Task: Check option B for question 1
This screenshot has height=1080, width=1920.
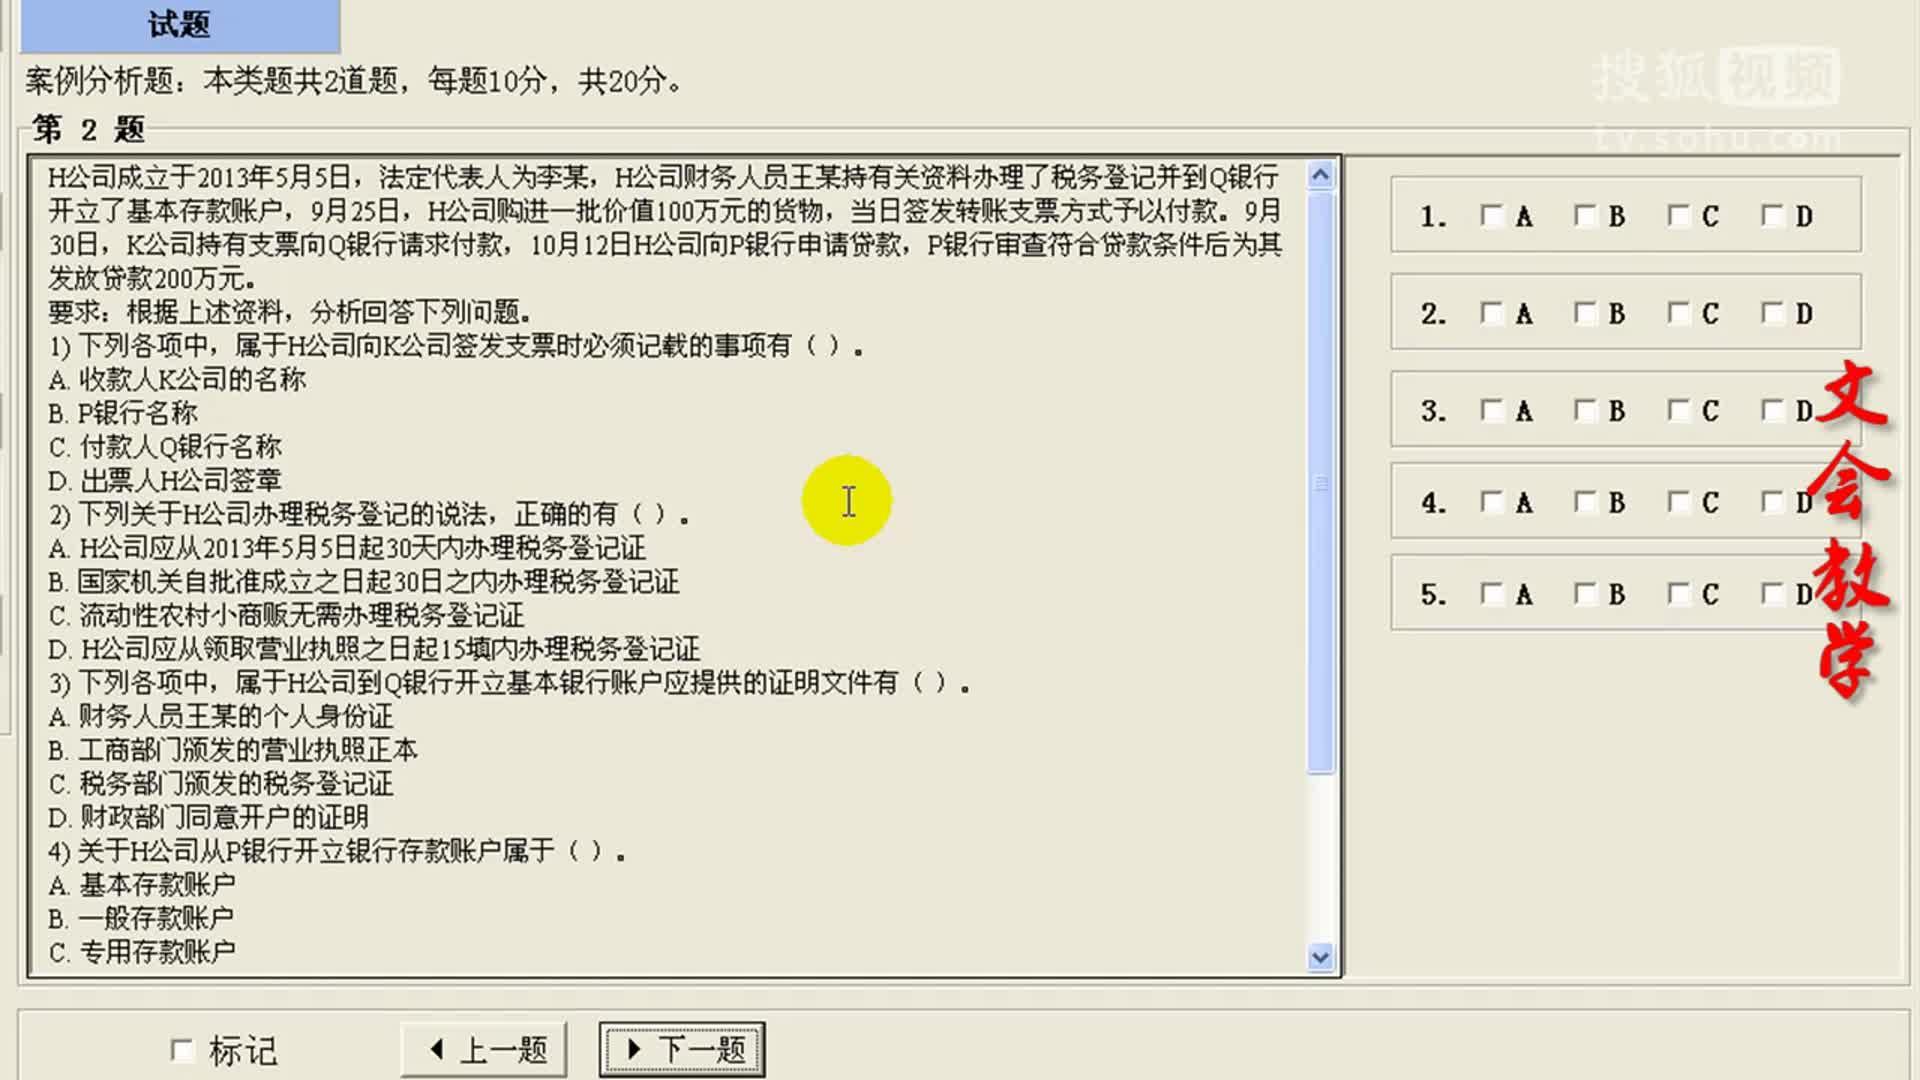Action: [1585, 216]
